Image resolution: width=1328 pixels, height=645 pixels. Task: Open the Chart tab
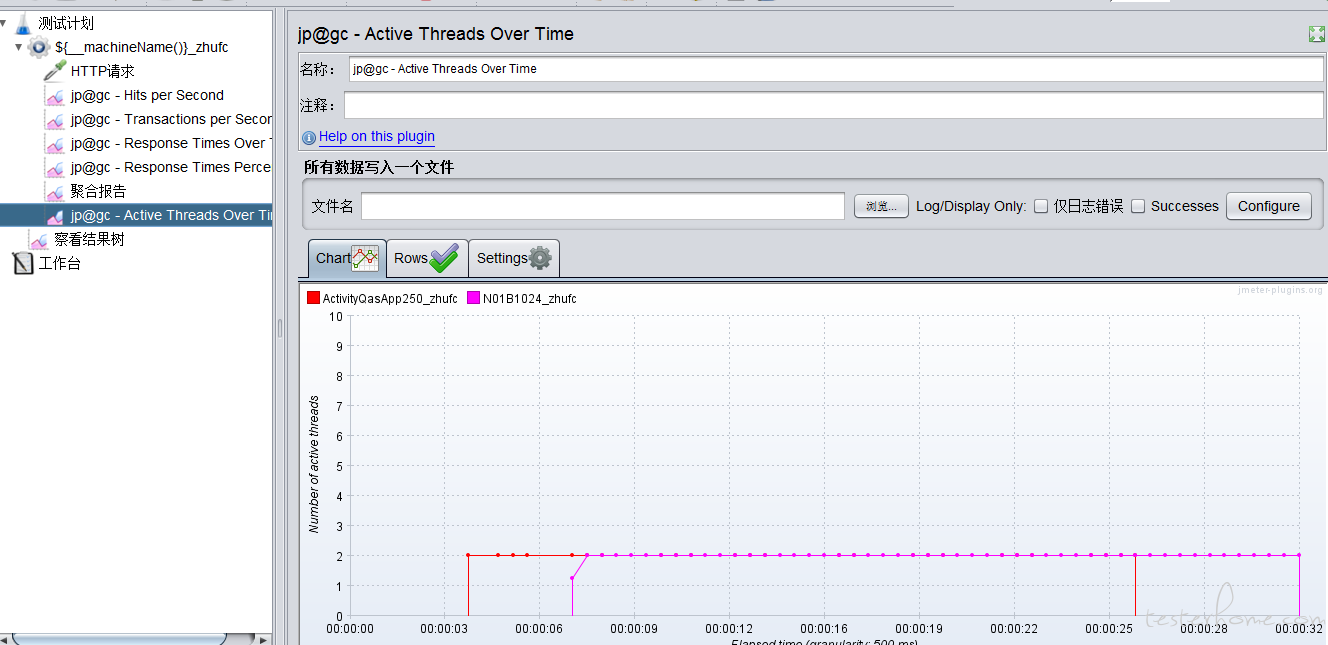[x=346, y=258]
